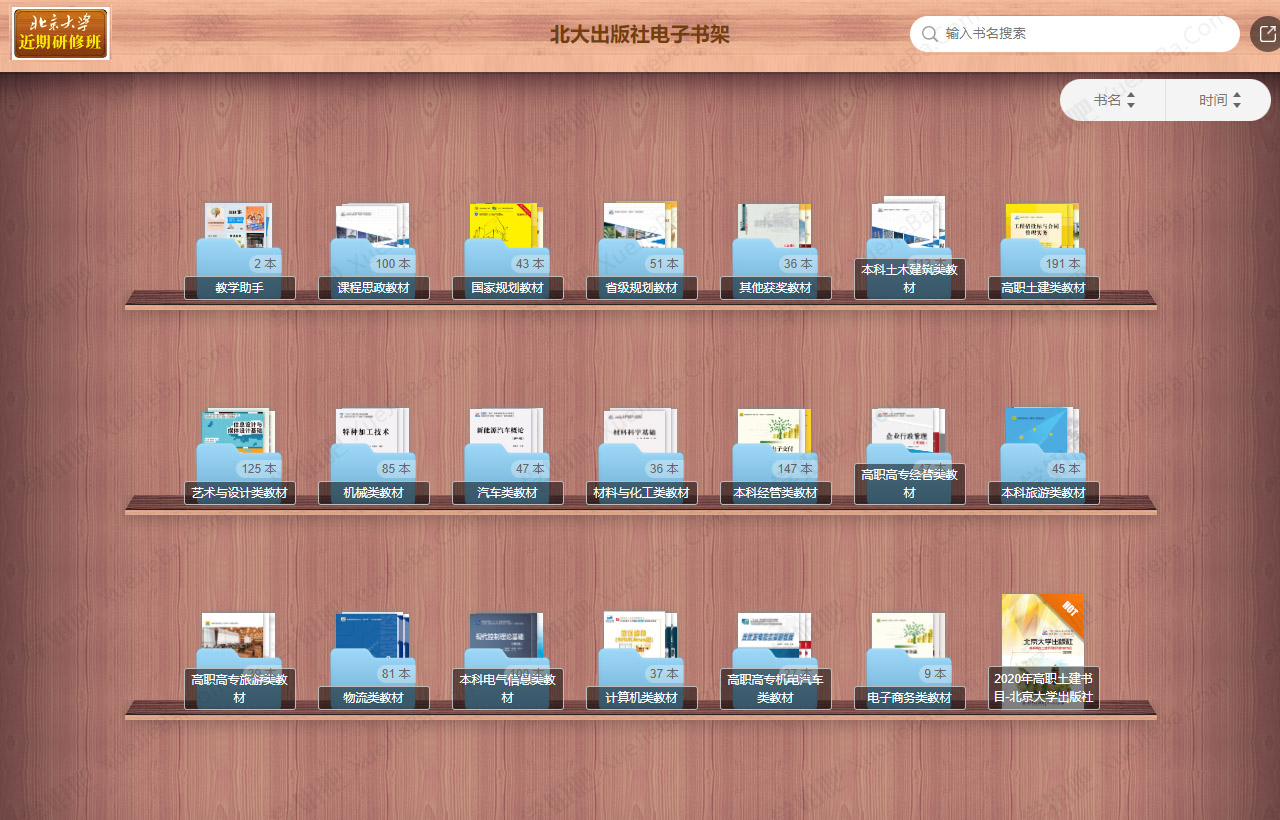Open the 本科经管类教材 folder
1280x820 pixels.
coord(775,455)
